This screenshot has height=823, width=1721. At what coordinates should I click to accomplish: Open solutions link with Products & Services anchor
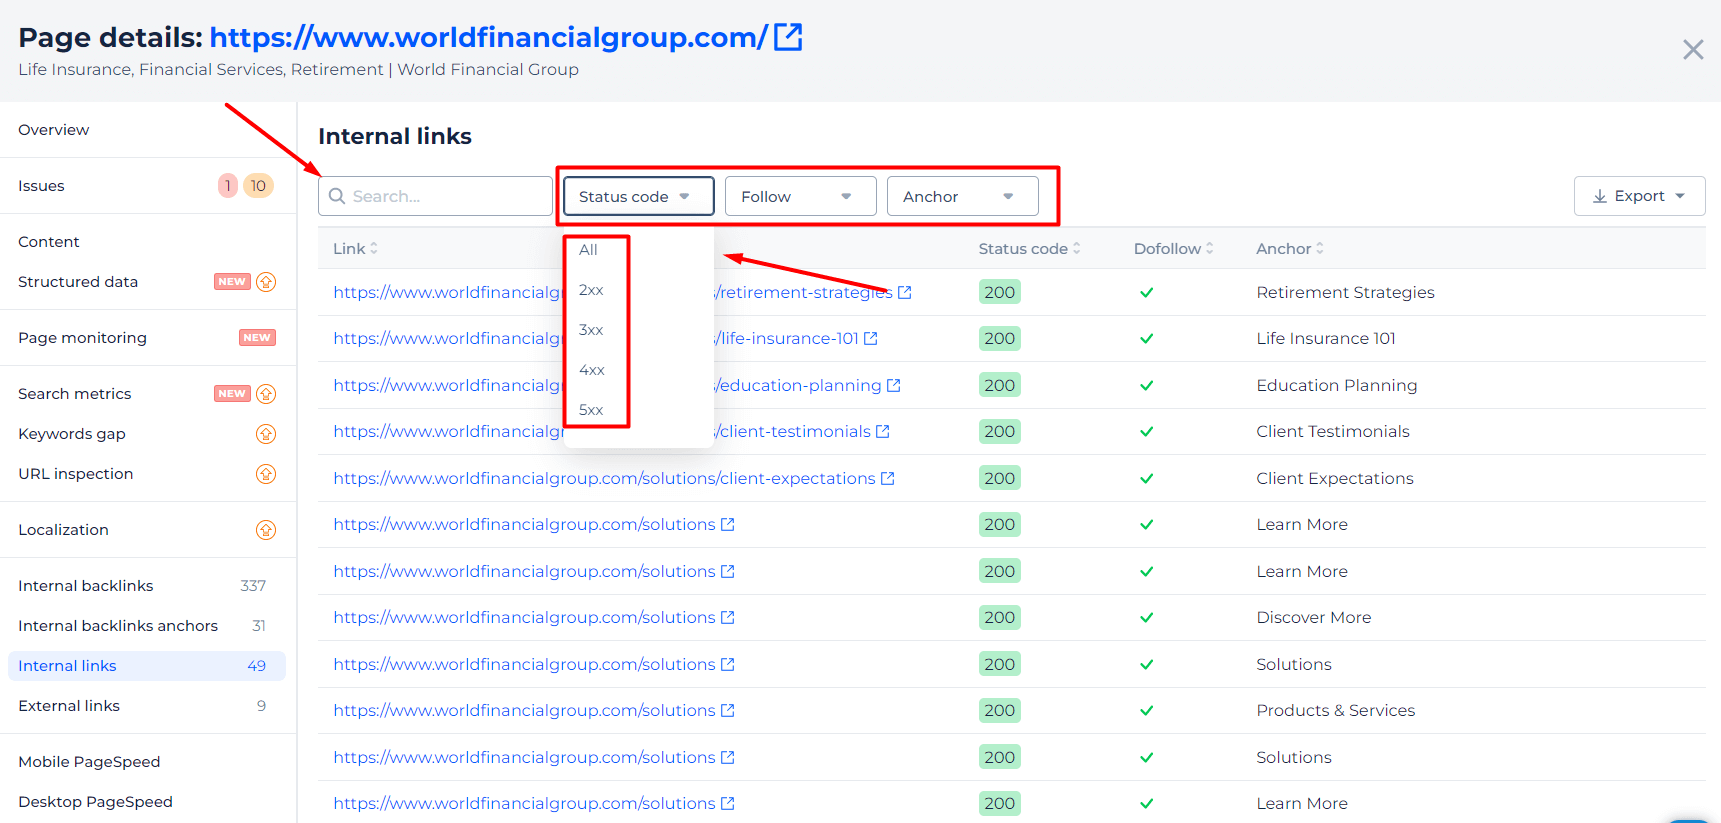524,710
